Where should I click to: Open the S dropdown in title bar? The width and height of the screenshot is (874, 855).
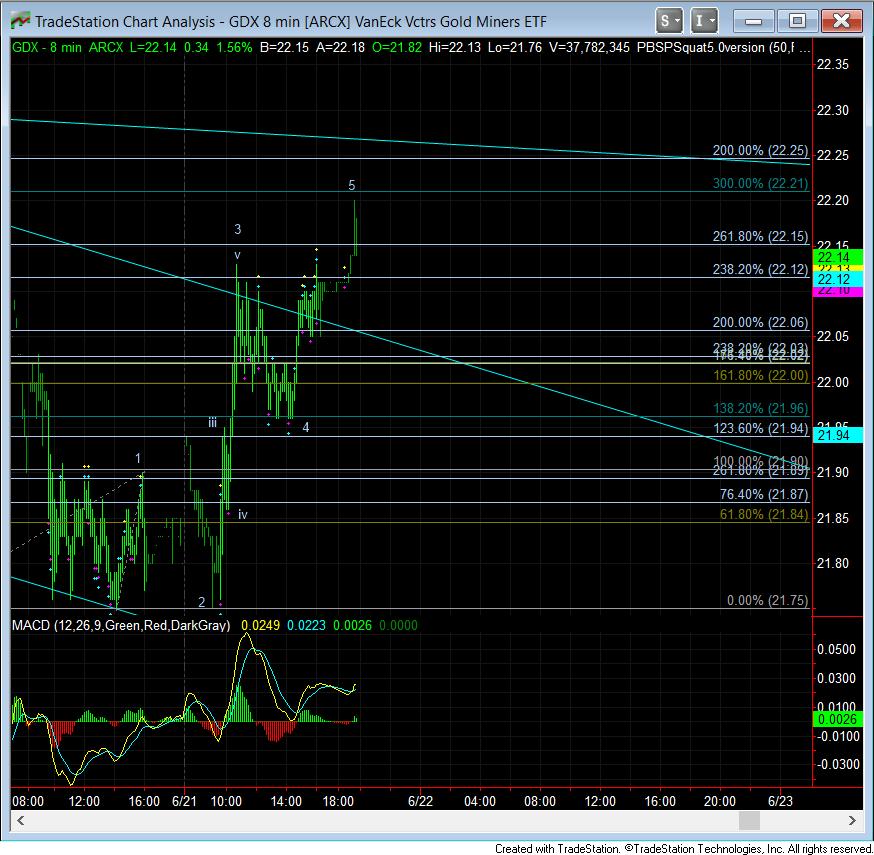click(x=669, y=21)
